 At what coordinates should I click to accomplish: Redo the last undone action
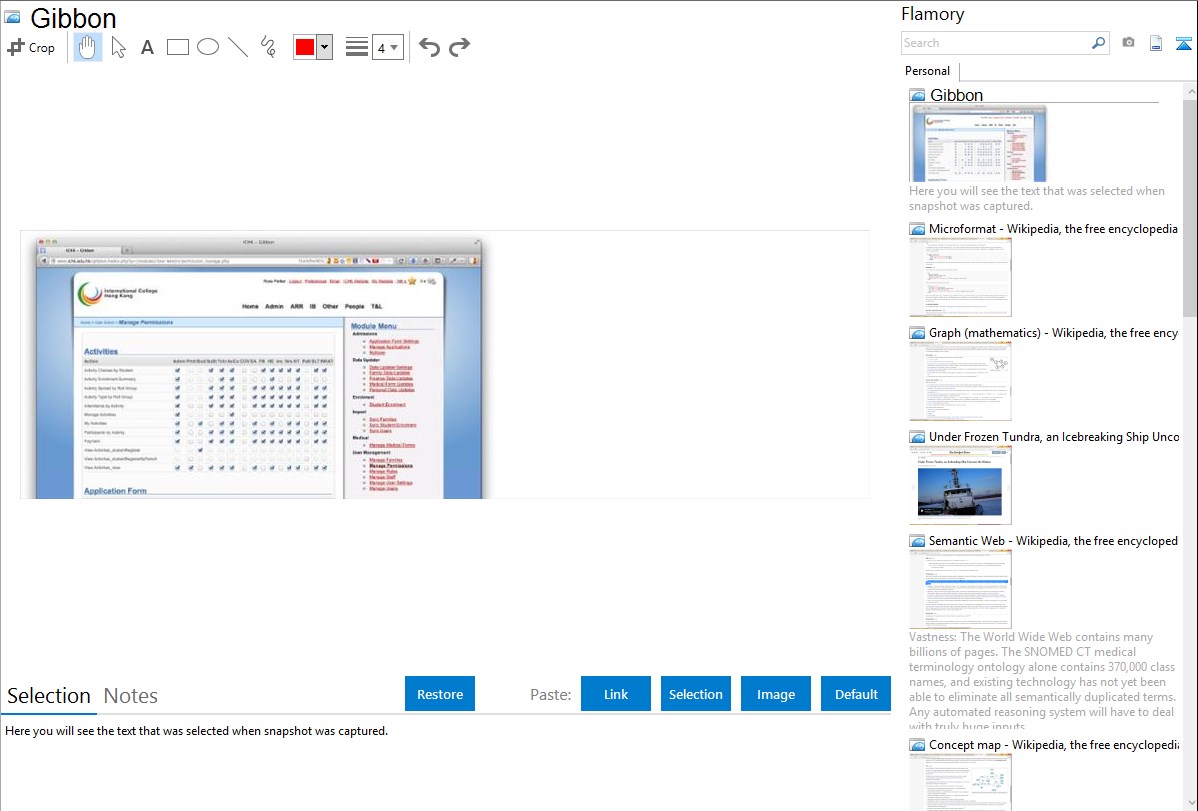459,47
